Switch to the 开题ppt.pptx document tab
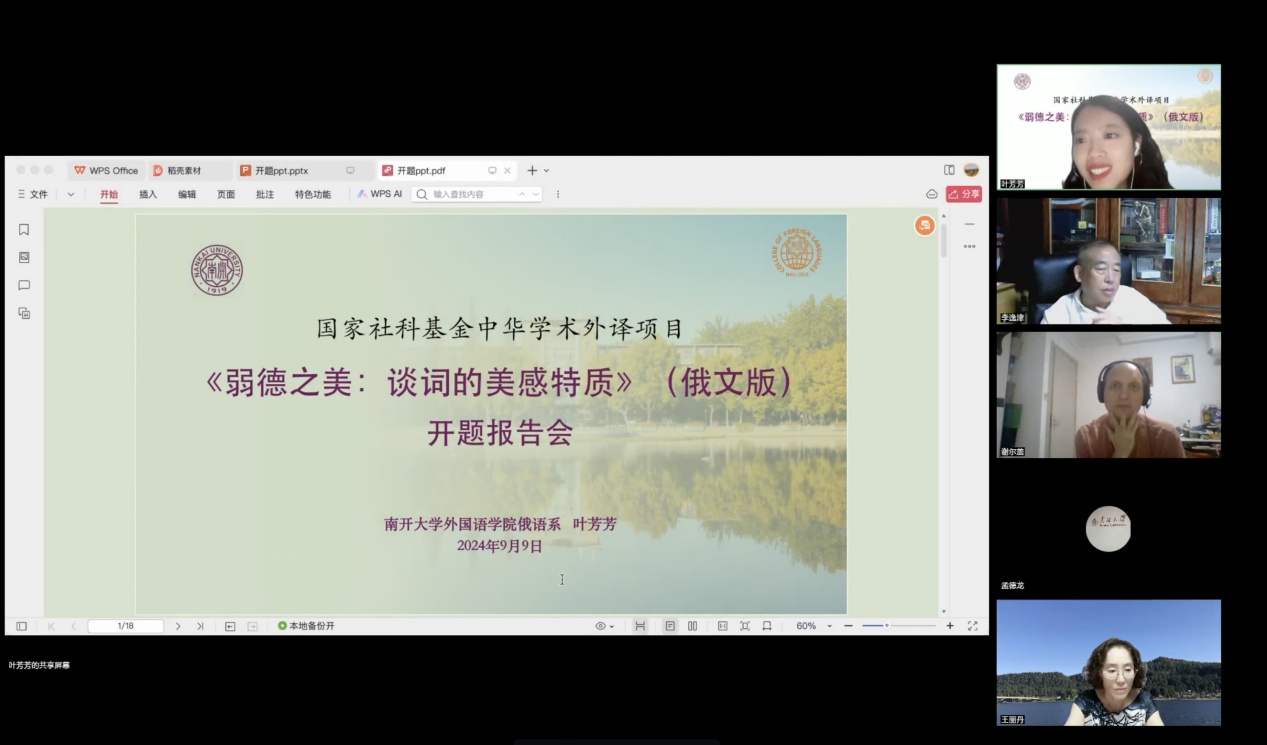This screenshot has width=1267, height=745. 282,171
